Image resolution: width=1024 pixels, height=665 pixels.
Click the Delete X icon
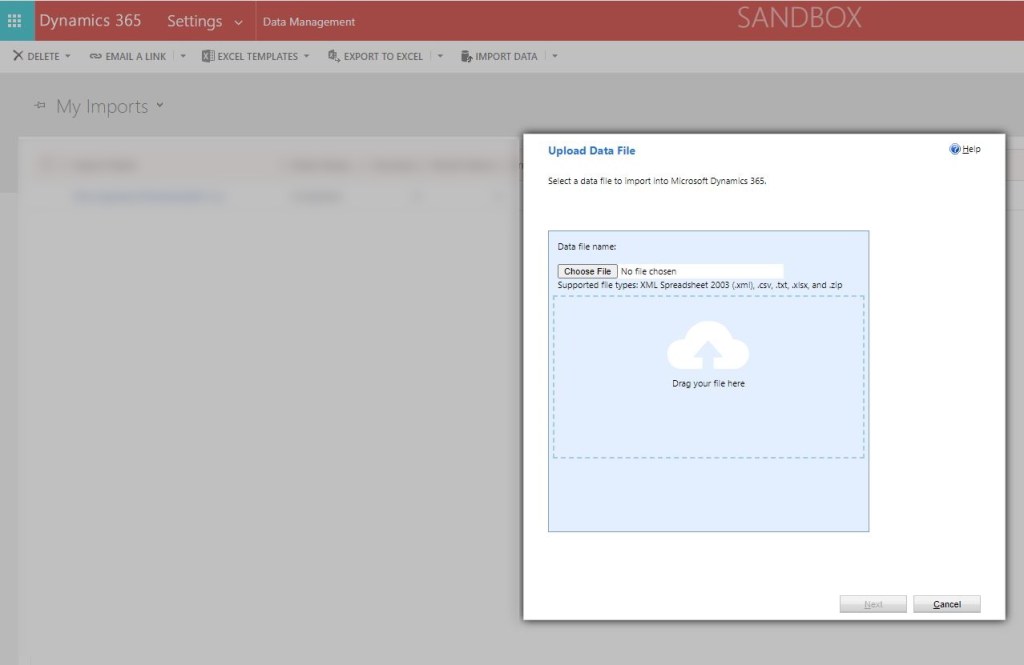18,56
